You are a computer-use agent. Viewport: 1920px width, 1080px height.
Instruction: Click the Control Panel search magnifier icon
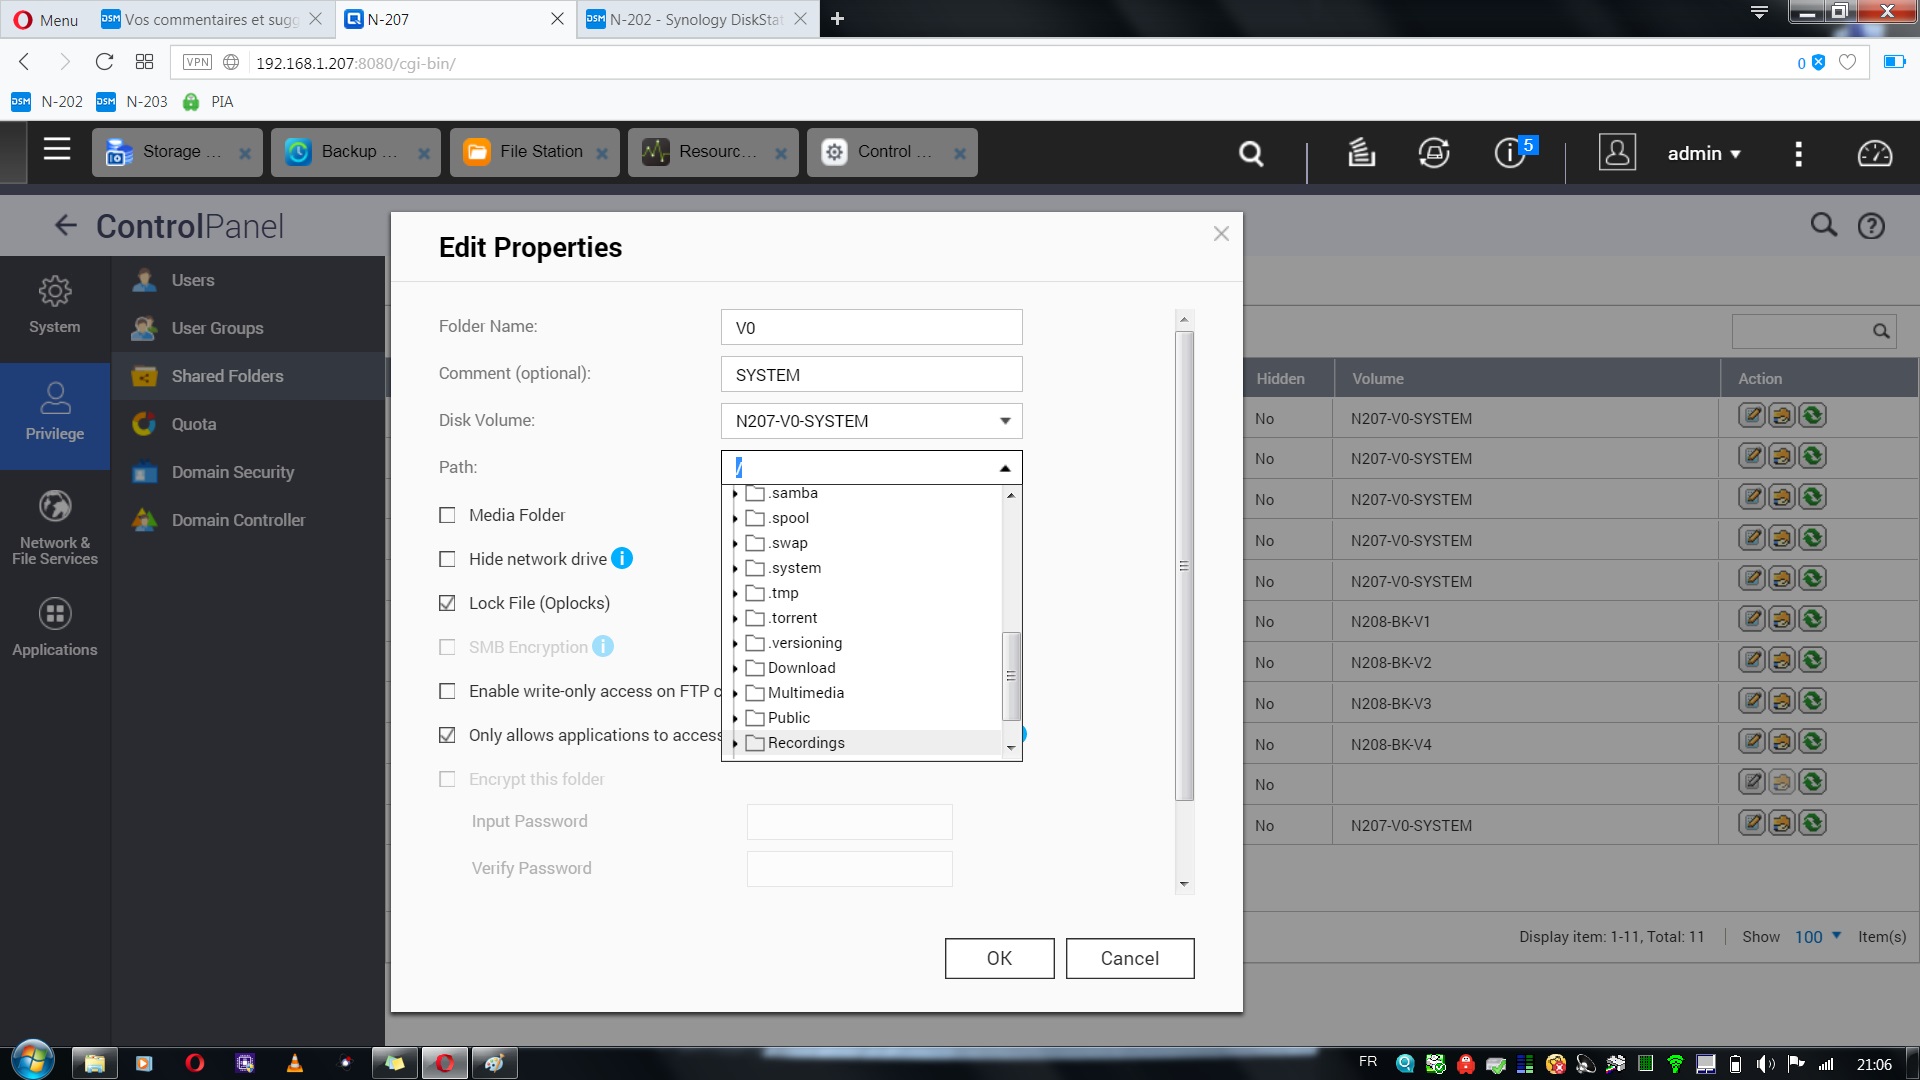tap(1823, 225)
